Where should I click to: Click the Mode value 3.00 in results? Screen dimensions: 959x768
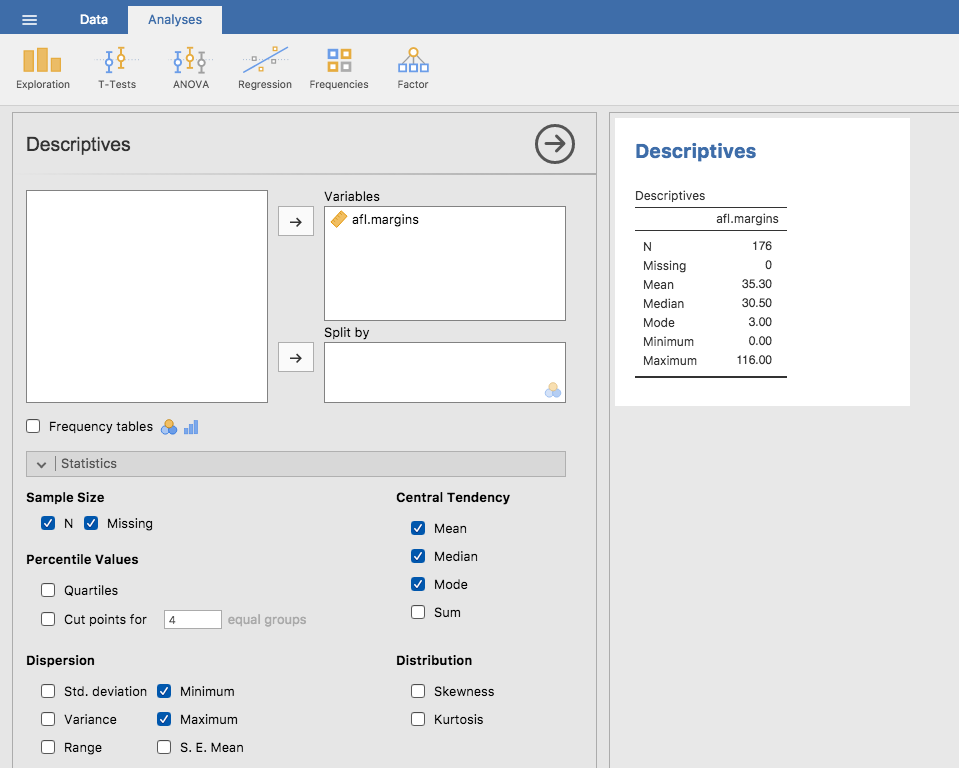[760, 322]
